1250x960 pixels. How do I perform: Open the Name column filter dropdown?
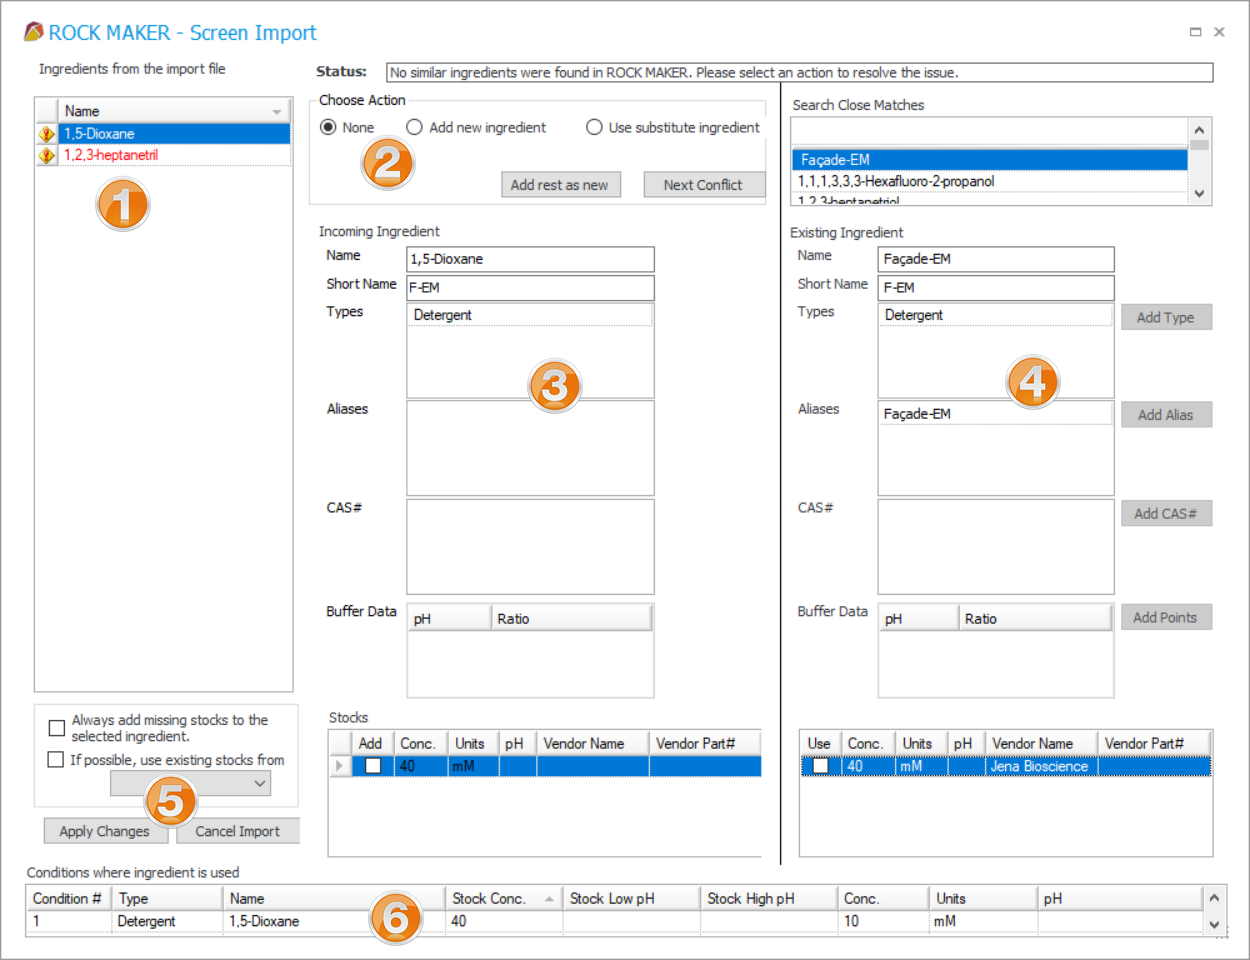coord(279,110)
